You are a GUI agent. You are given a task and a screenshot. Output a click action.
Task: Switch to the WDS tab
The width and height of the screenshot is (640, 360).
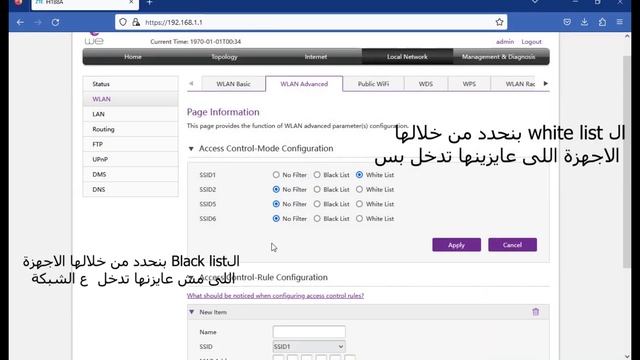pyautogui.click(x=426, y=84)
